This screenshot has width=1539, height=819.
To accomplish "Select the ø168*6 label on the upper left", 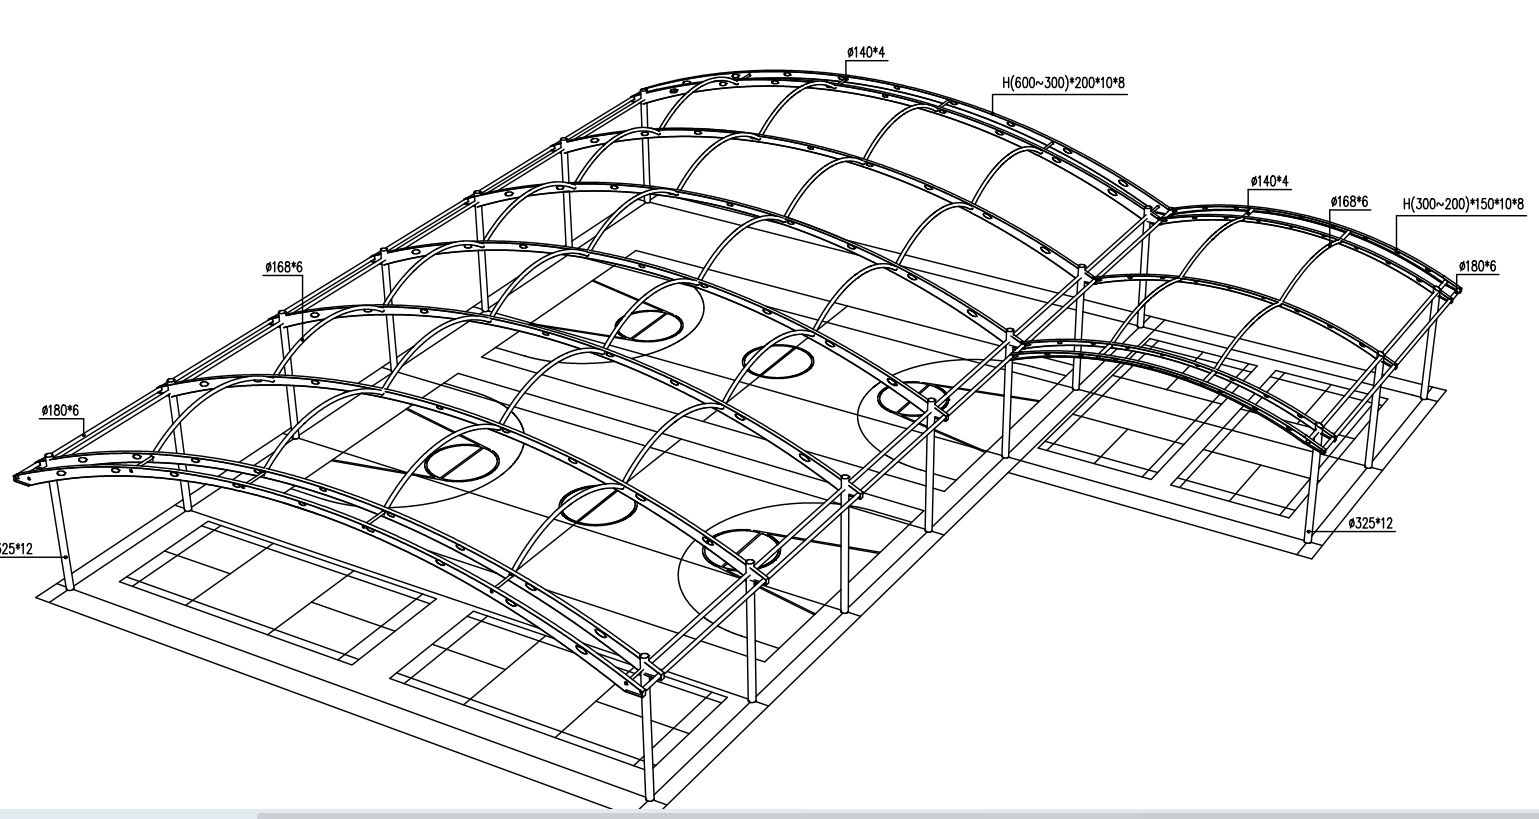I will (x=283, y=268).
